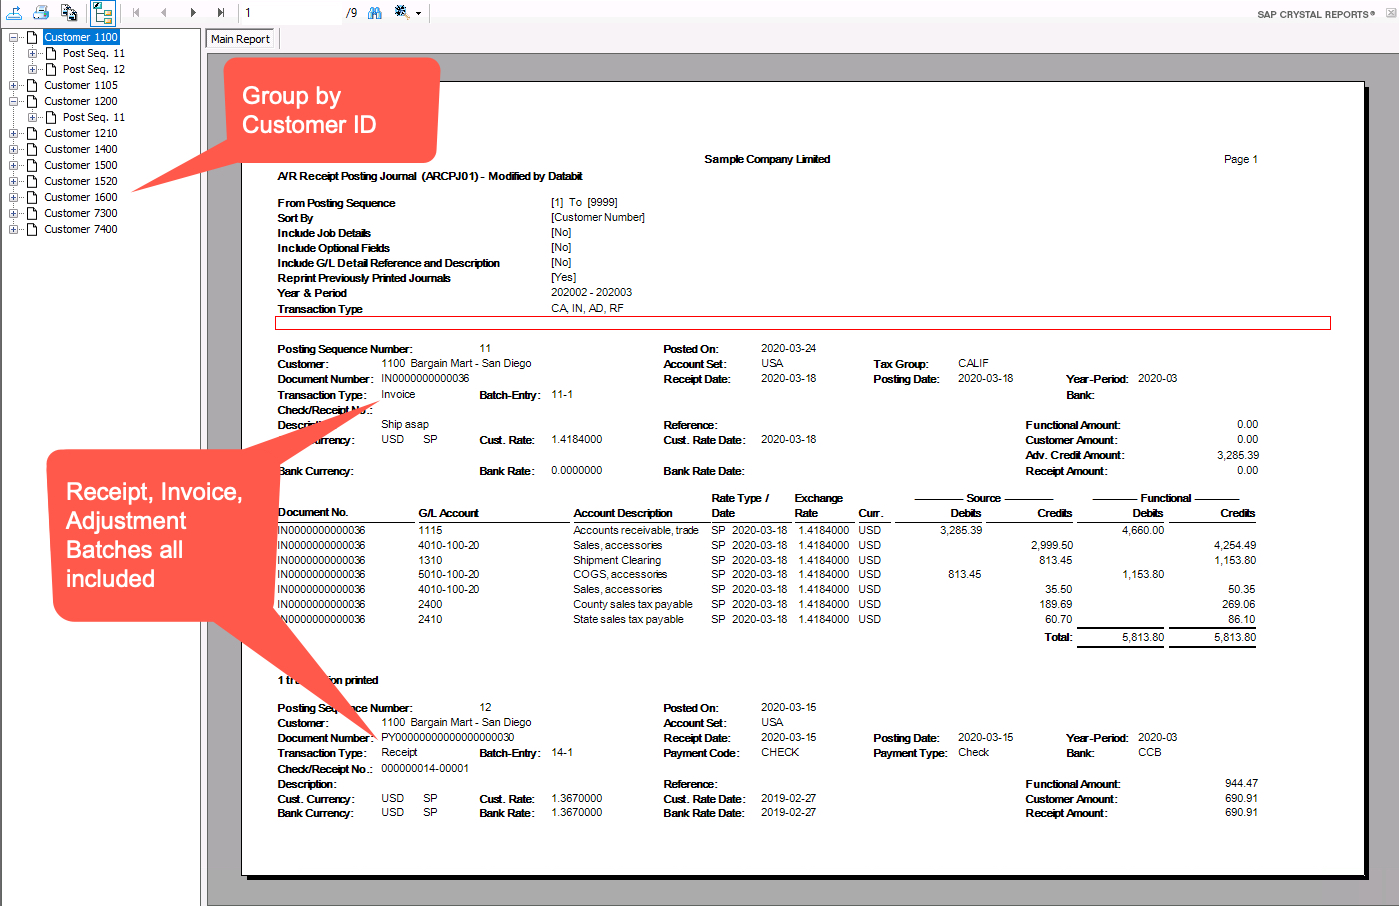This screenshot has width=1399, height=906.
Task: Select Customer 1520 in the group tree
Action: click(81, 181)
